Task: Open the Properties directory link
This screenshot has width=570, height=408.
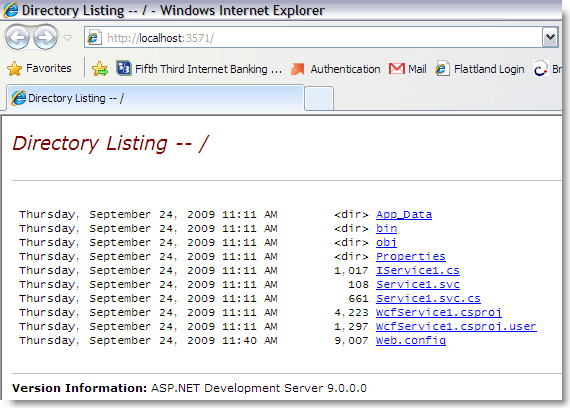Action: coord(411,256)
